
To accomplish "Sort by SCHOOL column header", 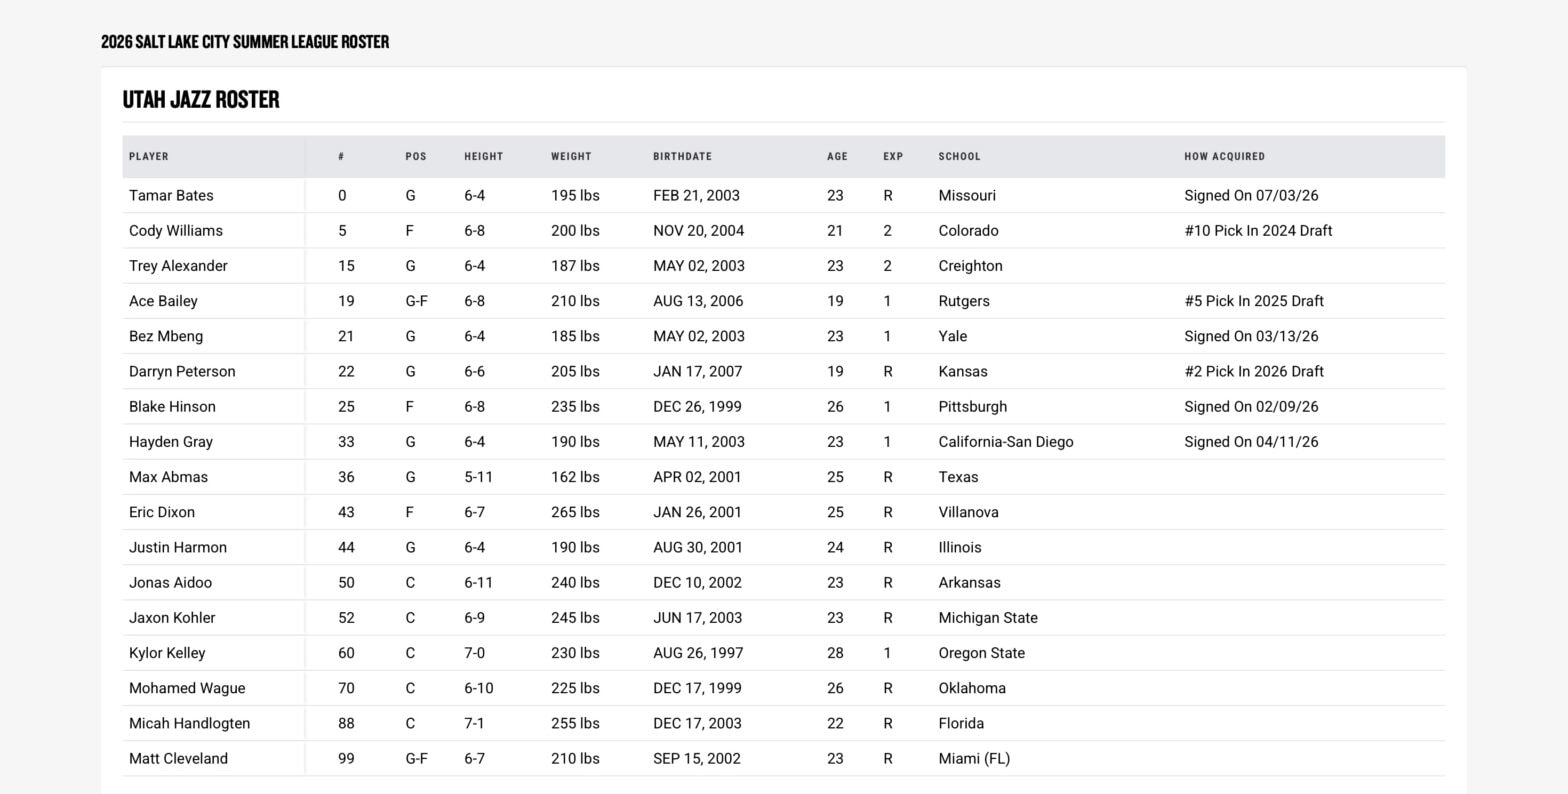I will pyautogui.click(x=960, y=157).
